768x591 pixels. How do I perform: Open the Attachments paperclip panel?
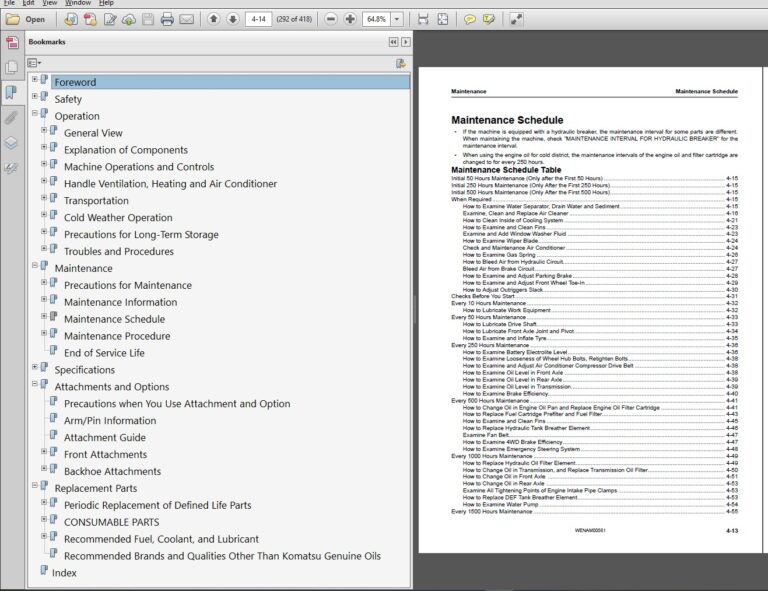pos(11,118)
